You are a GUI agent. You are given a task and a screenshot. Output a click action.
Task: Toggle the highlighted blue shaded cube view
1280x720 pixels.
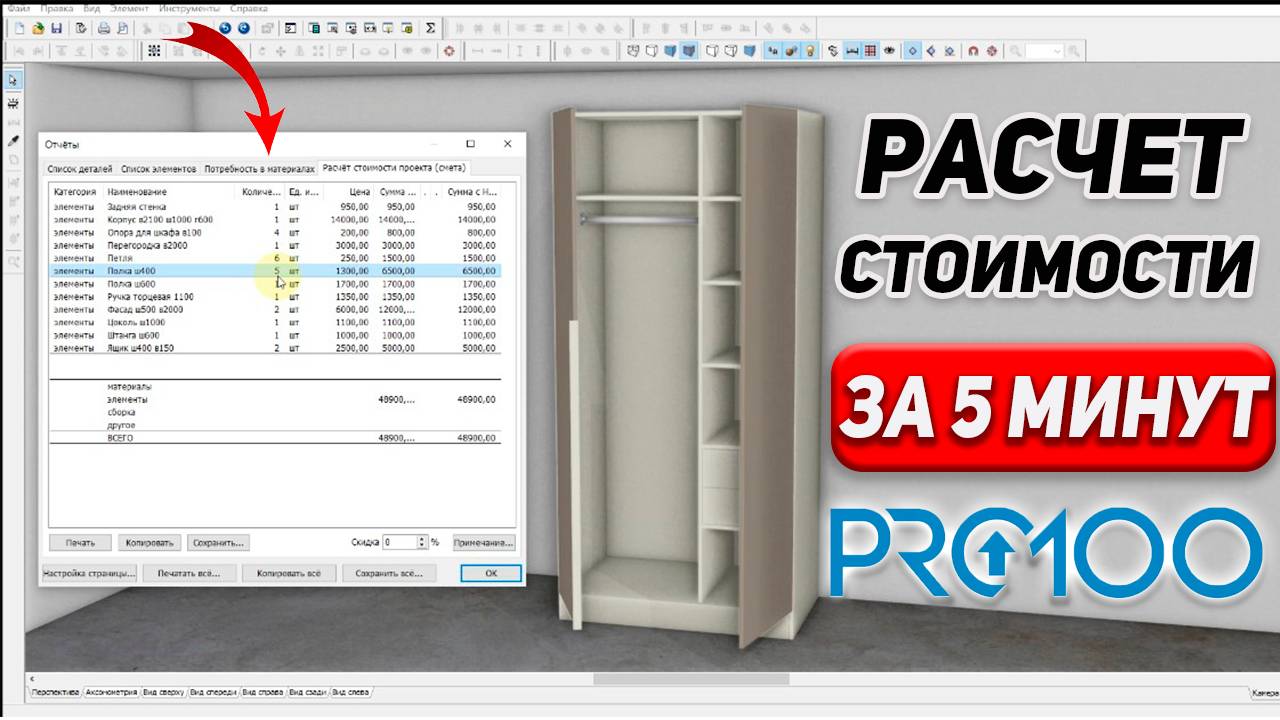click(x=688, y=50)
